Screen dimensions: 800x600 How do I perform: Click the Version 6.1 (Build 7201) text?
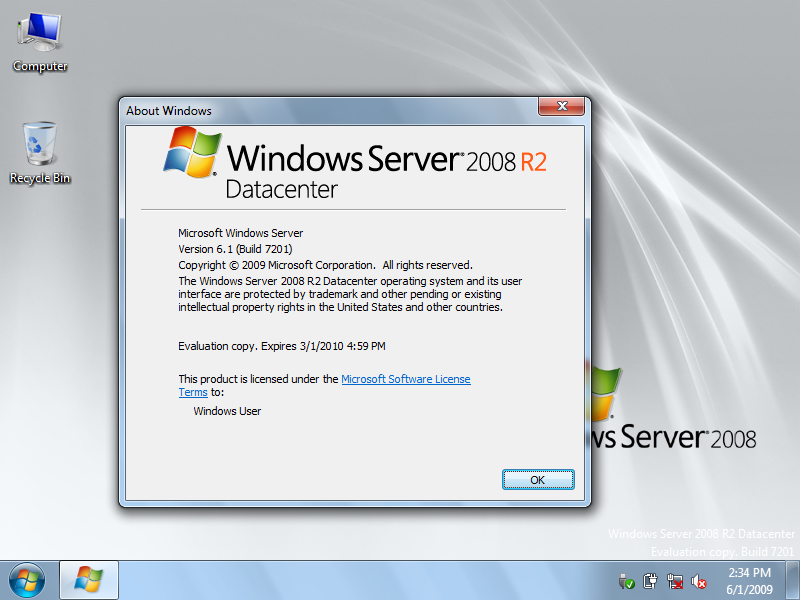point(235,249)
